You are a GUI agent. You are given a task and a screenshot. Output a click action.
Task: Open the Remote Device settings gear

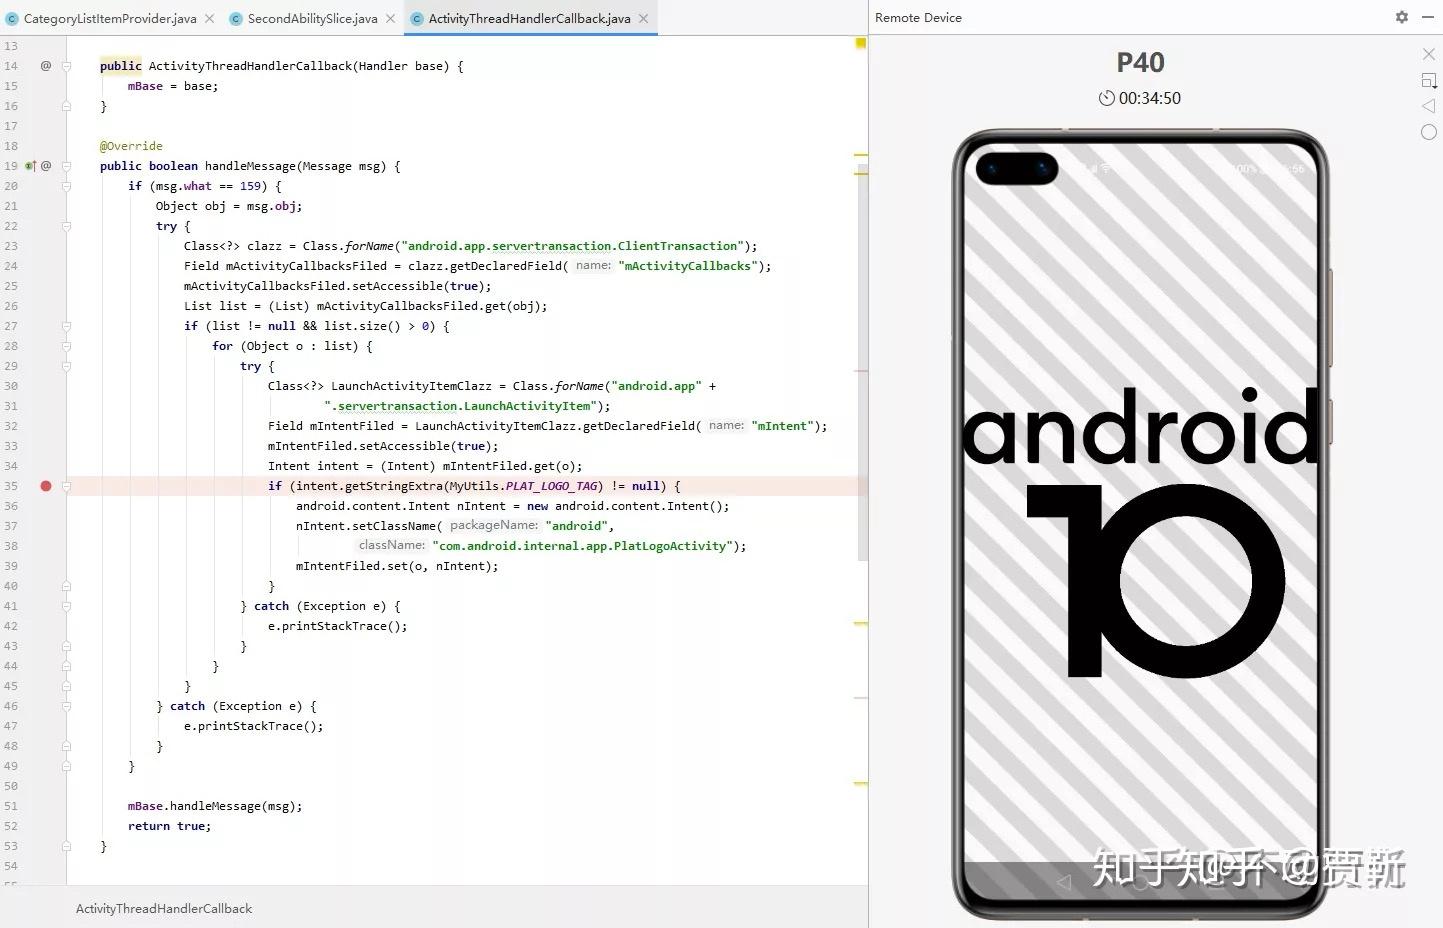(1402, 17)
